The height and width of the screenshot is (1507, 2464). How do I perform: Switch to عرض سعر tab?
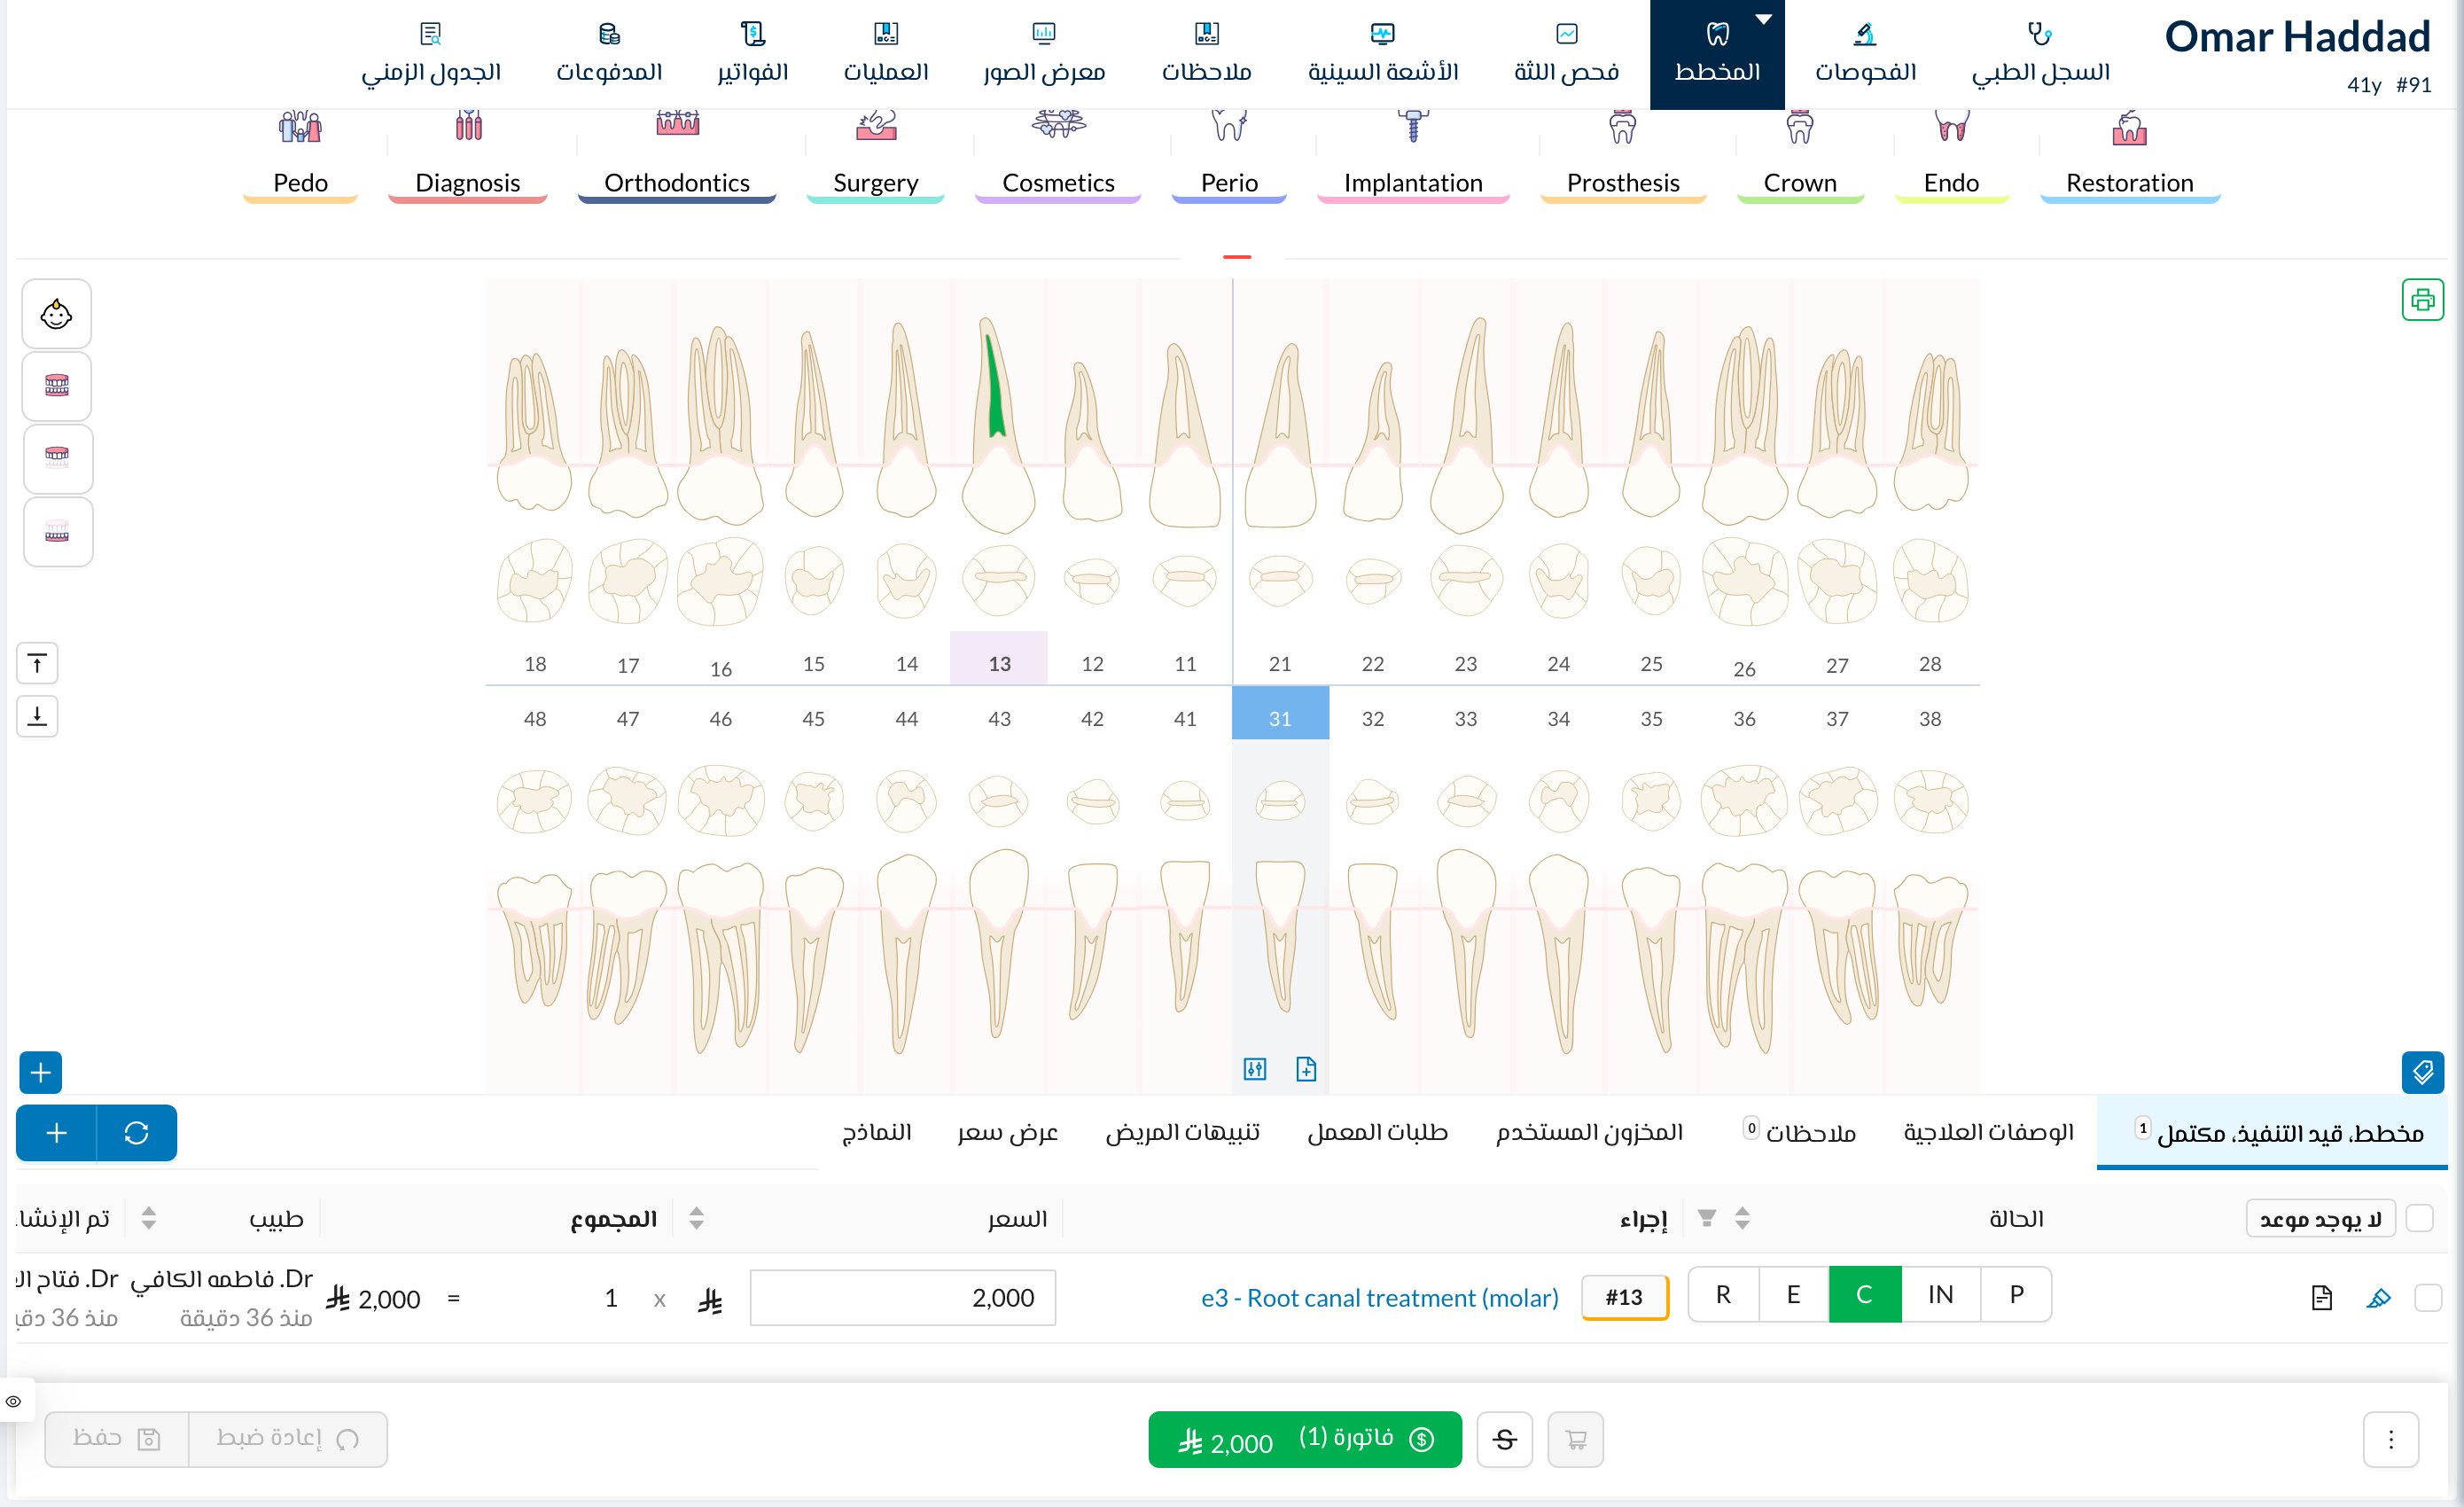tap(1007, 1133)
